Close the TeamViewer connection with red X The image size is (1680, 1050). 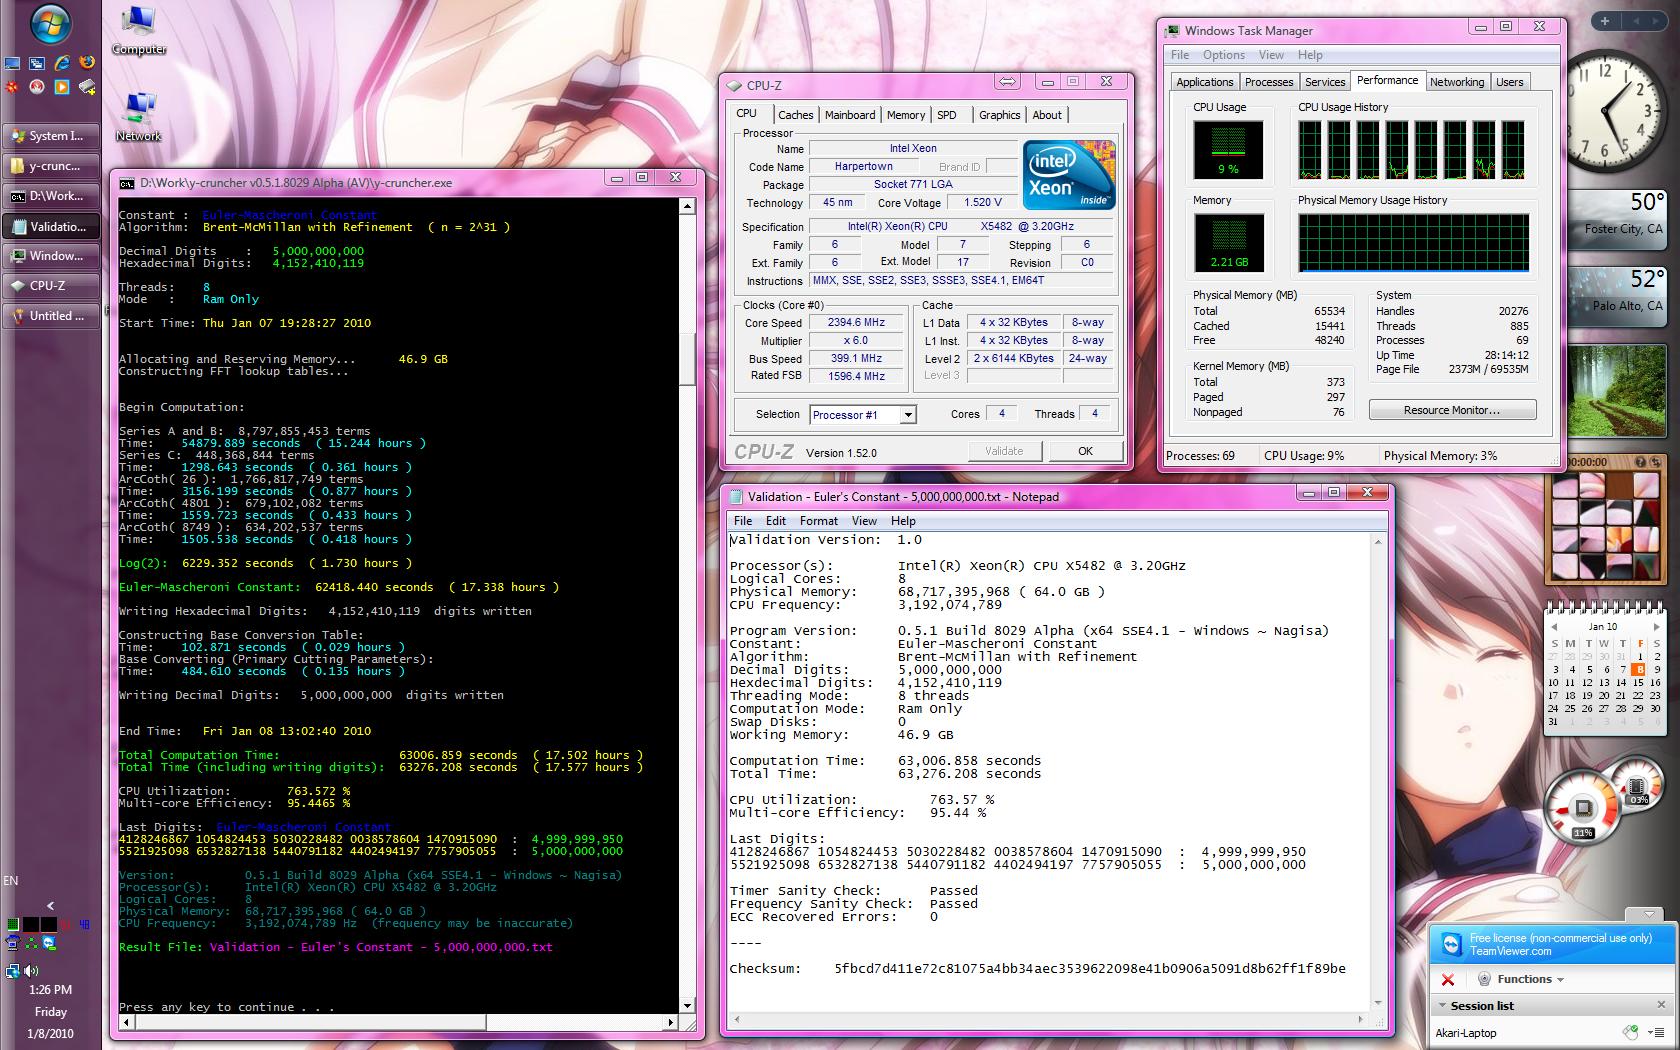(1447, 980)
